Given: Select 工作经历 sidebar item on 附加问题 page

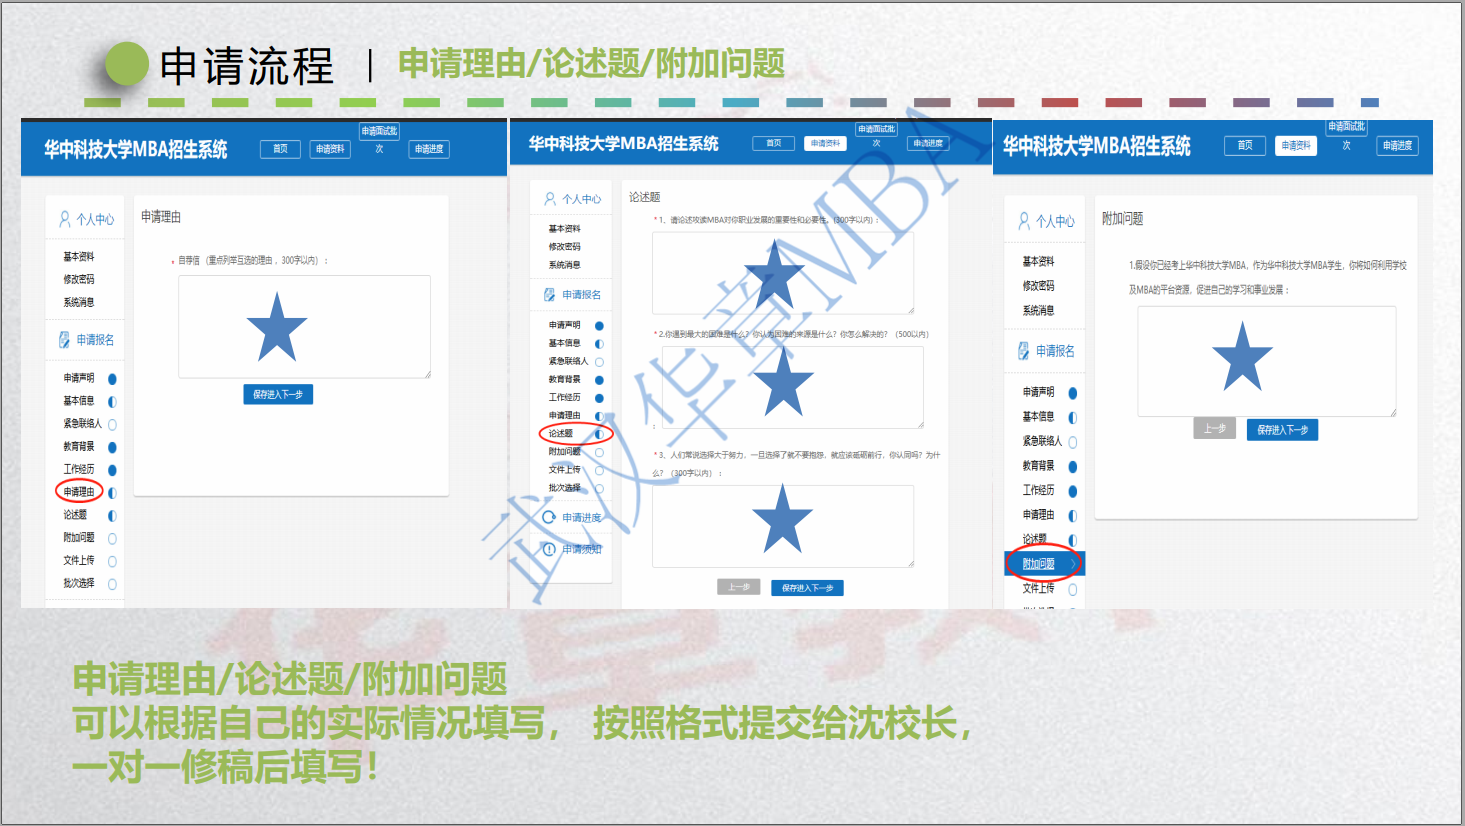Looking at the screenshot, I should click(x=1038, y=491).
